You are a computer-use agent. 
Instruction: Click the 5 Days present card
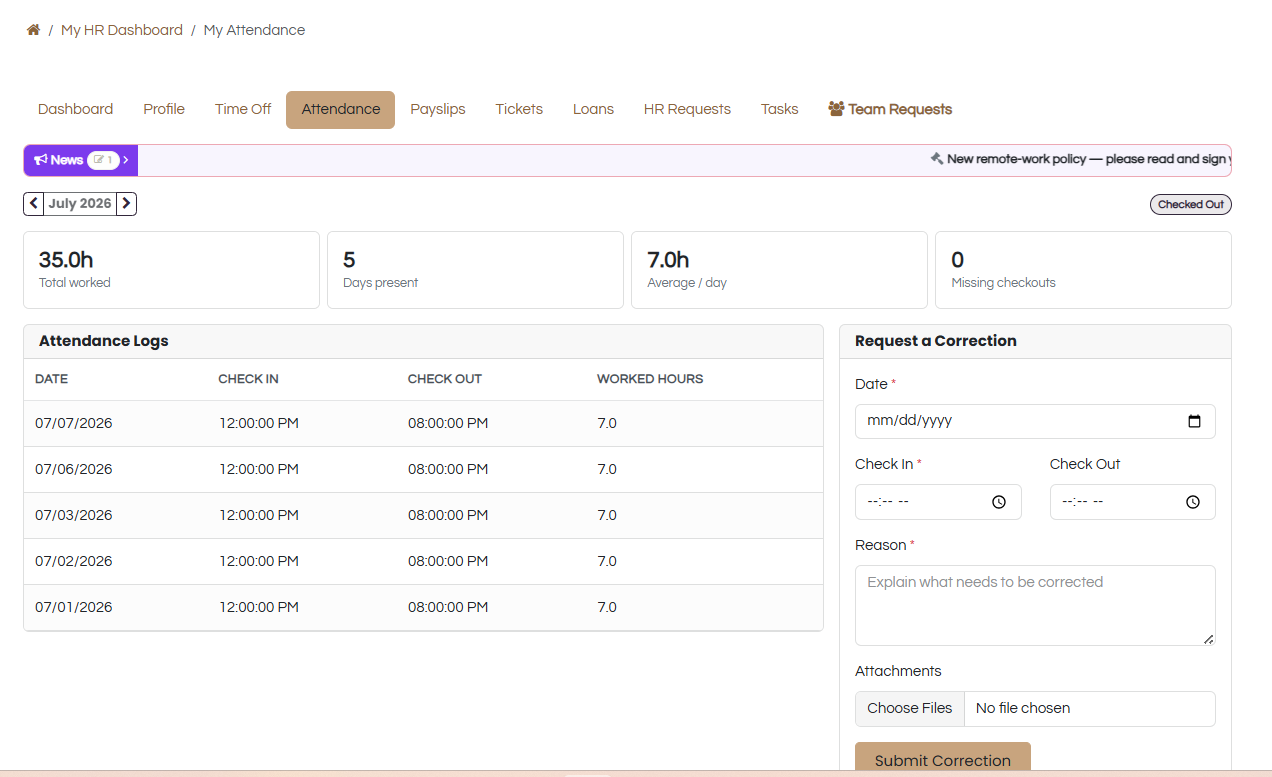pos(475,270)
